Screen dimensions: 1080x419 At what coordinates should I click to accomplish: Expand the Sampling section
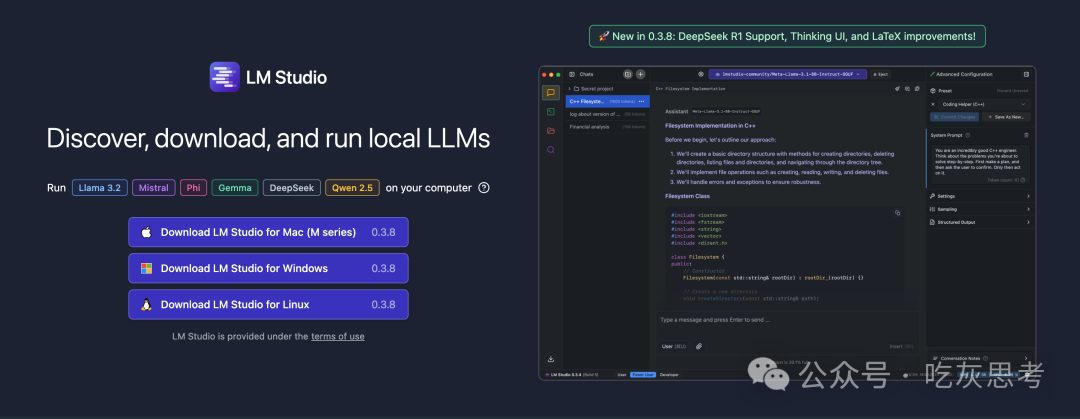(979, 209)
